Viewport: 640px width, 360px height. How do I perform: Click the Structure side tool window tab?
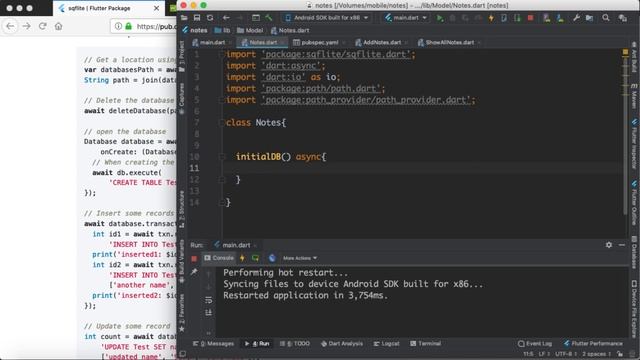[182, 209]
